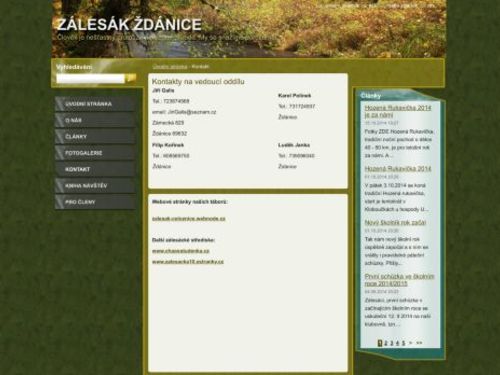
Task: Open the PRO ČLENY menu item
Action: click(95, 202)
